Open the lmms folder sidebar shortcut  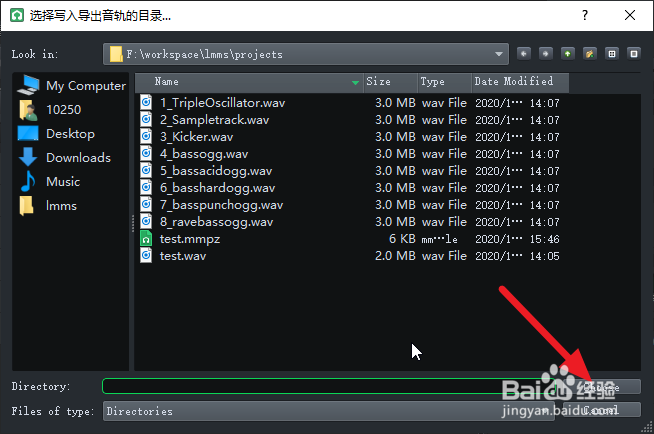click(48, 206)
